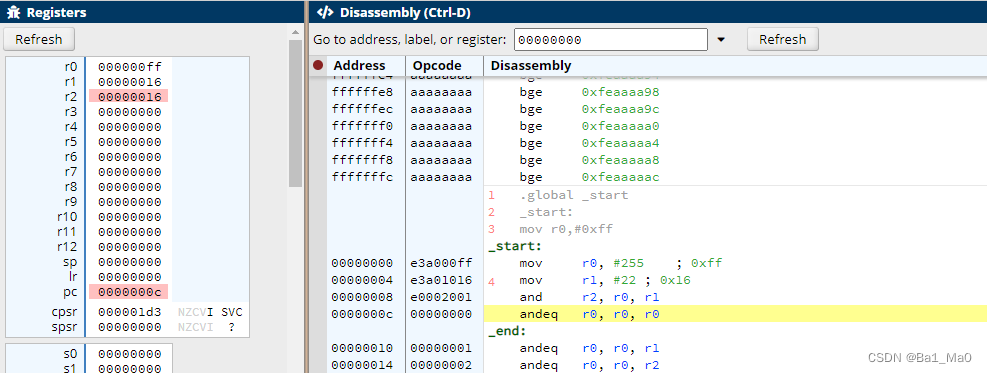Open the address history dropdown arrow

721,40
